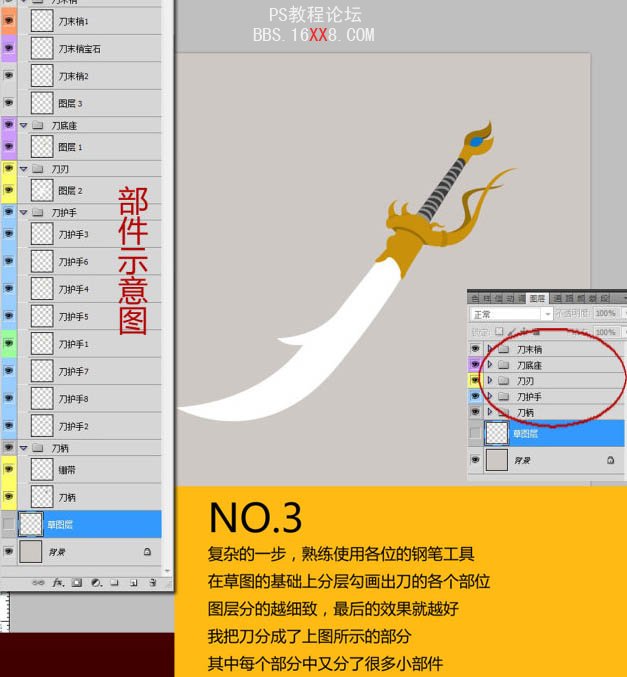This screenshot has height=677, width=627.
Task: Hide the 刀护手1 layer on green row
Action: 9,344
